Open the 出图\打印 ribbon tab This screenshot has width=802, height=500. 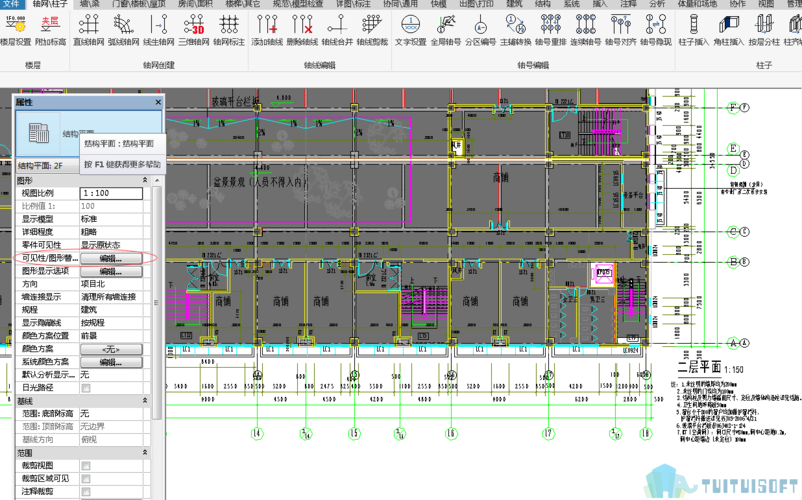click(x=476, y=4)
